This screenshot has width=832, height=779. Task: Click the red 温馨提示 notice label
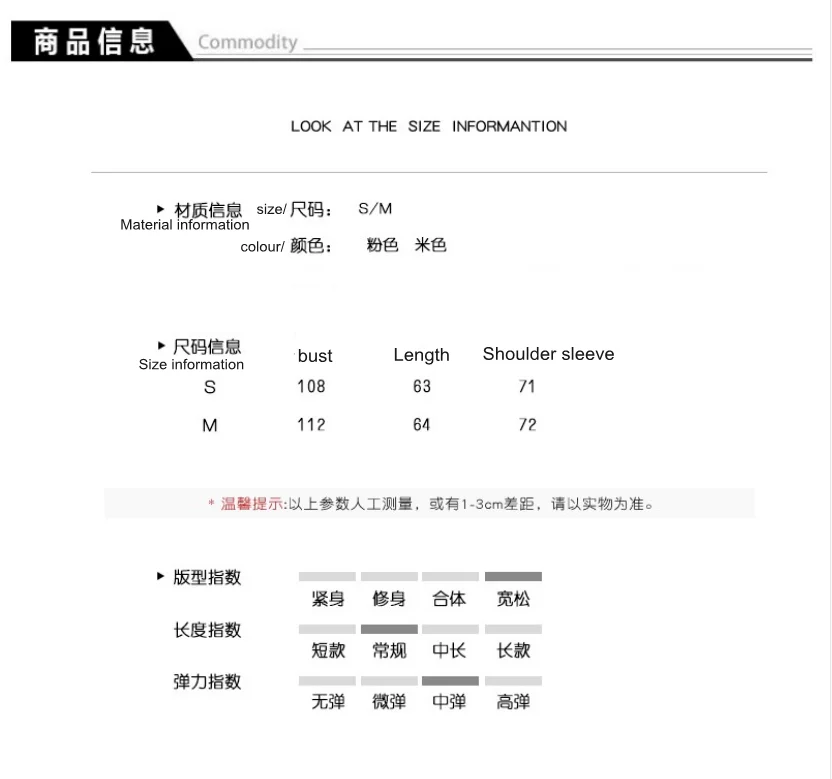252,504
